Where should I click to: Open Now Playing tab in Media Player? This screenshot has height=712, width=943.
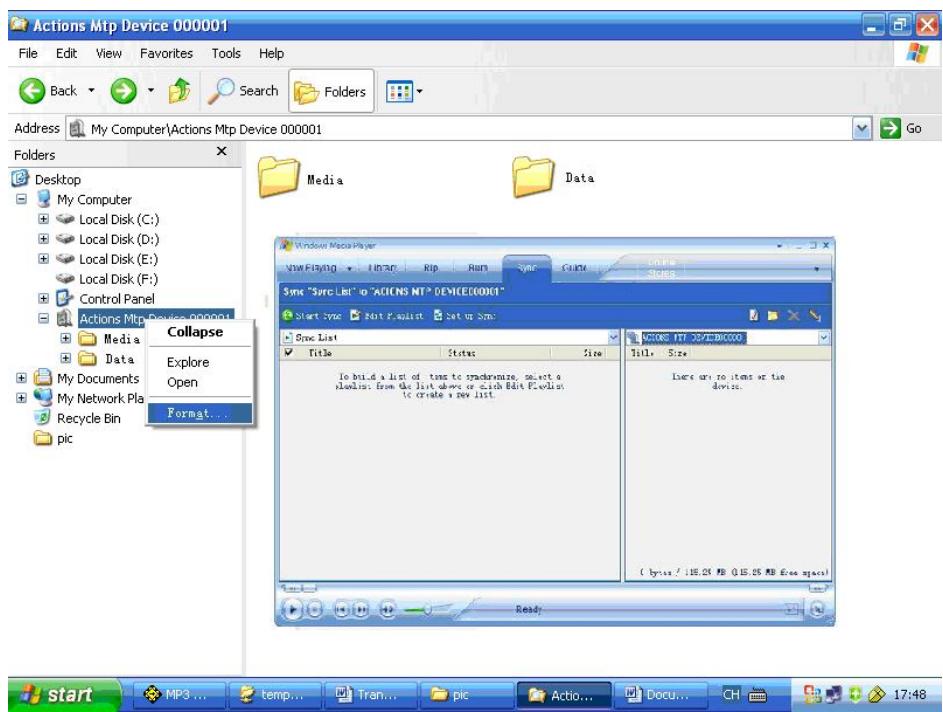[x=311, y=268]
